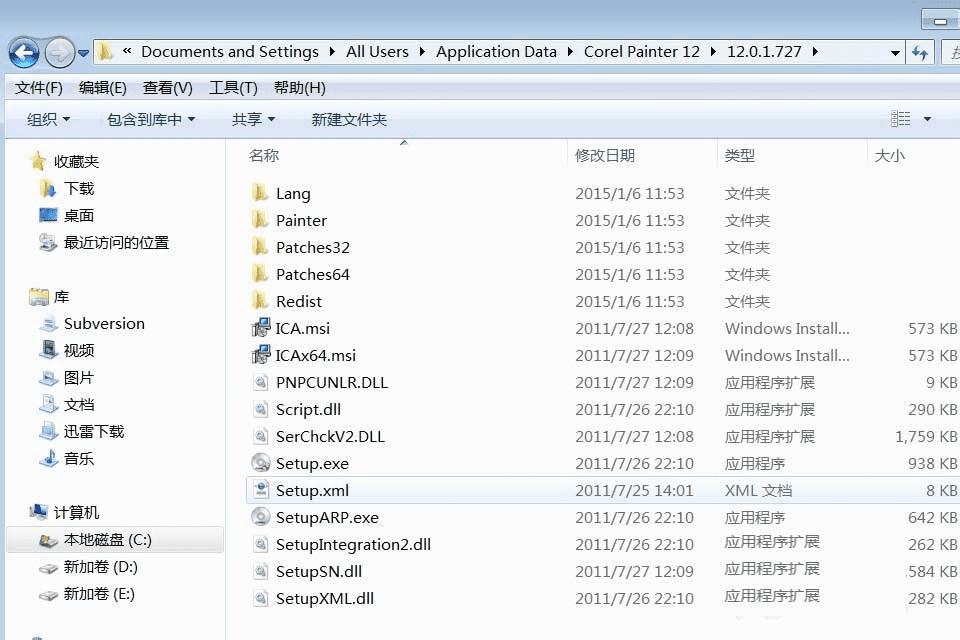Click the change view layout icon
Screen dimensions: 960x640
[900, 119]
